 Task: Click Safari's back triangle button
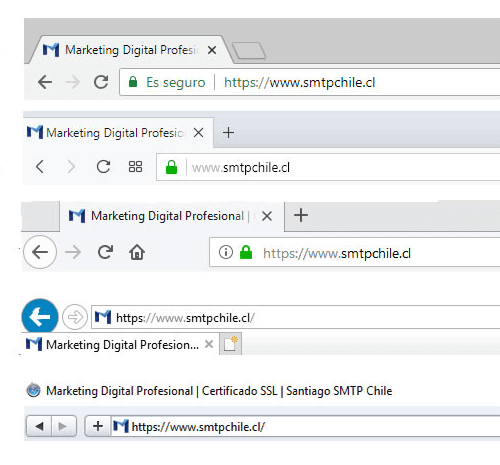point(39,426)
